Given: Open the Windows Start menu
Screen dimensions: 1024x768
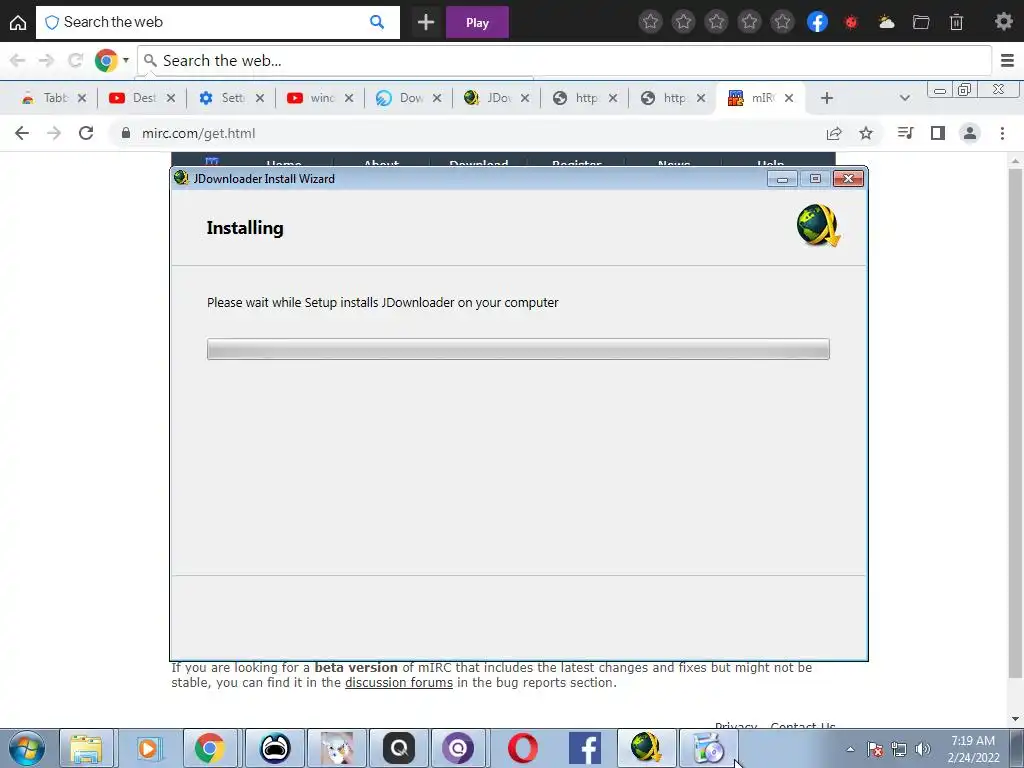Looking at the screenshot, I should point(27,748).
